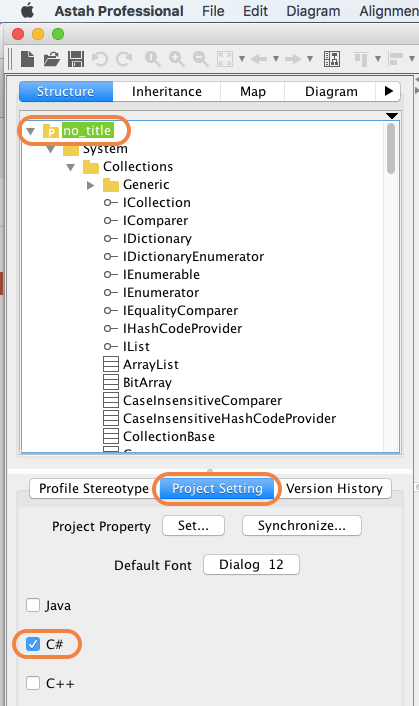The height and width of the screenshot is (706, 419).
Task: Open the tree panel menu triangle
Action: click(392, 116)
